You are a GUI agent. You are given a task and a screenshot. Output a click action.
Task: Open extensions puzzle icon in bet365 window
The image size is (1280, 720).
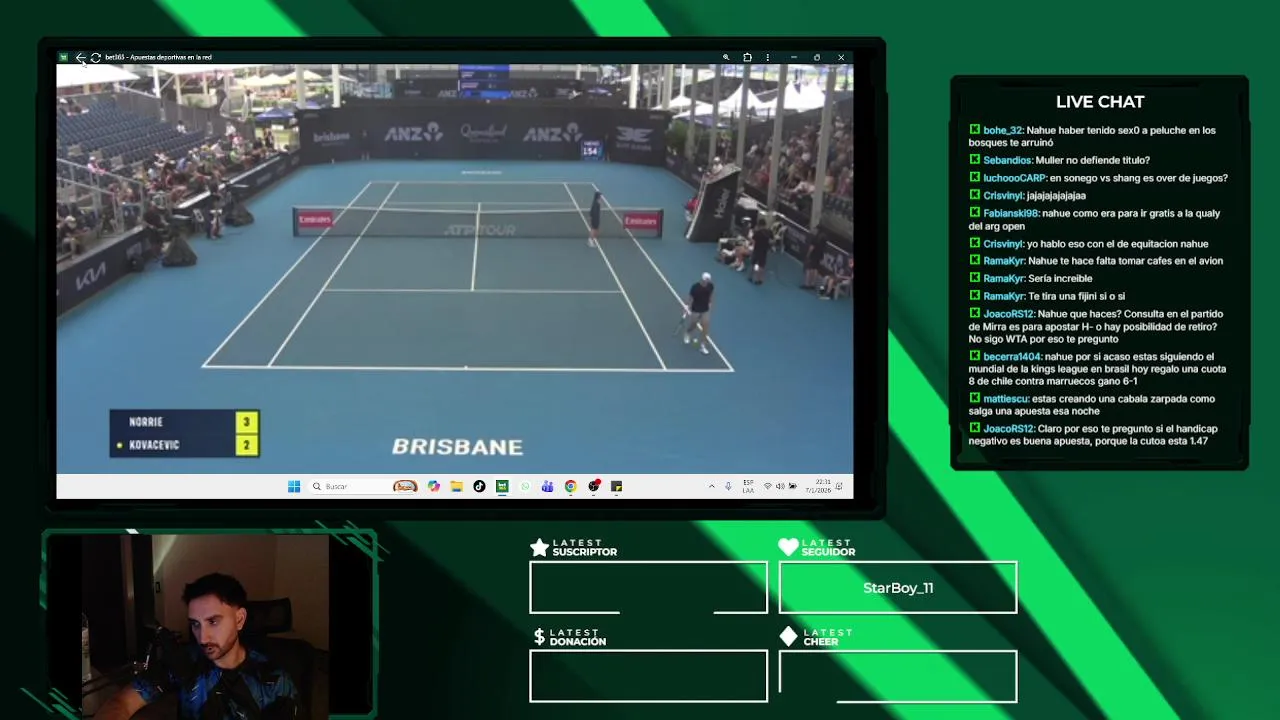pos(747,57)
